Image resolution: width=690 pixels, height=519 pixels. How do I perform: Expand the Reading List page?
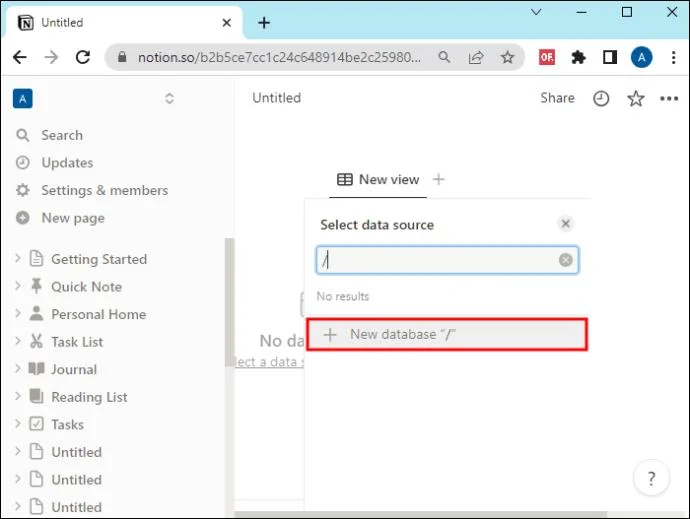pos(18,396)
